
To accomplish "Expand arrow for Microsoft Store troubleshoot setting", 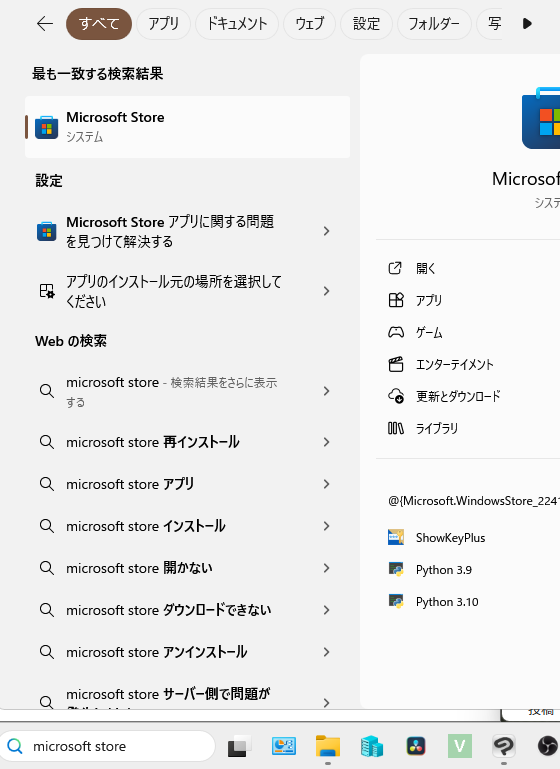I will click(327, 231).
